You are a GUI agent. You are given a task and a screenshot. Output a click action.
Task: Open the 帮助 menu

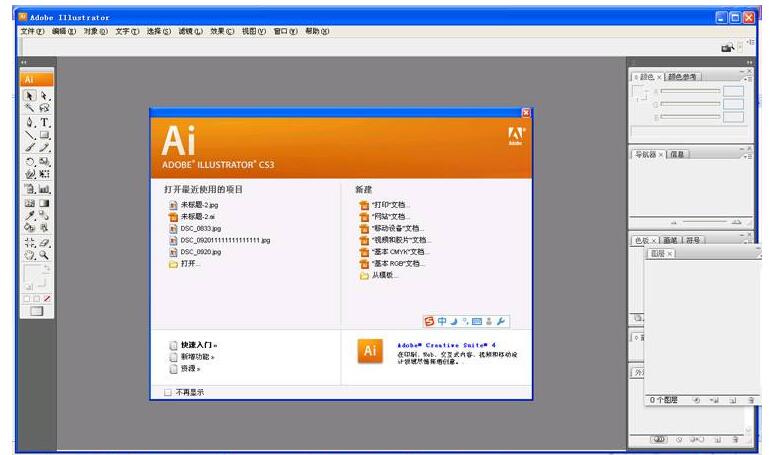click(317, 31)
